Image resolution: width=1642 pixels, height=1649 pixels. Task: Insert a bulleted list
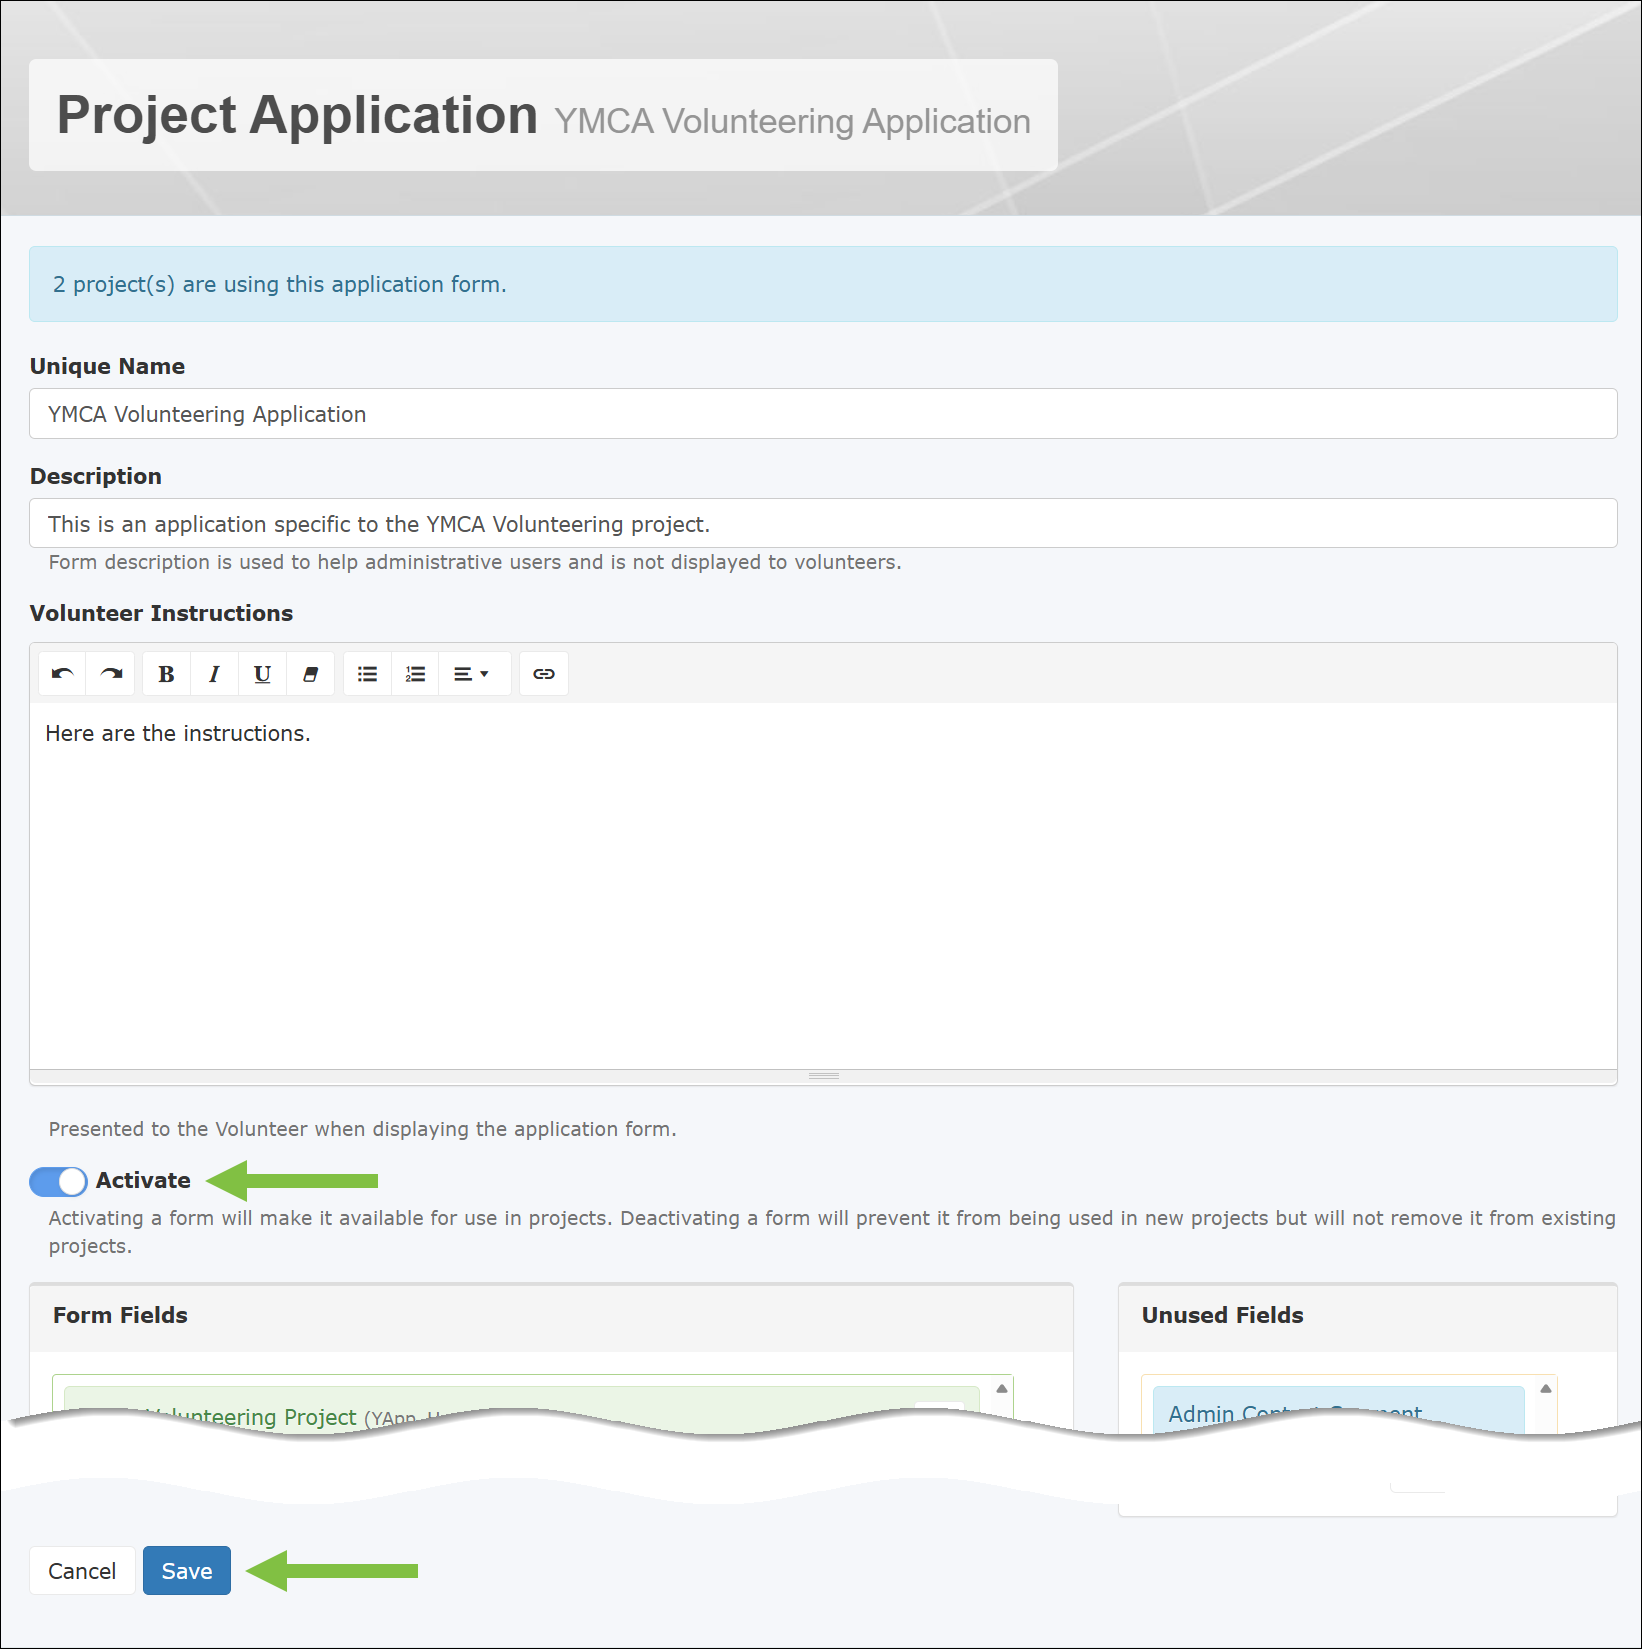pyautogui.click(x=368, y=674)
